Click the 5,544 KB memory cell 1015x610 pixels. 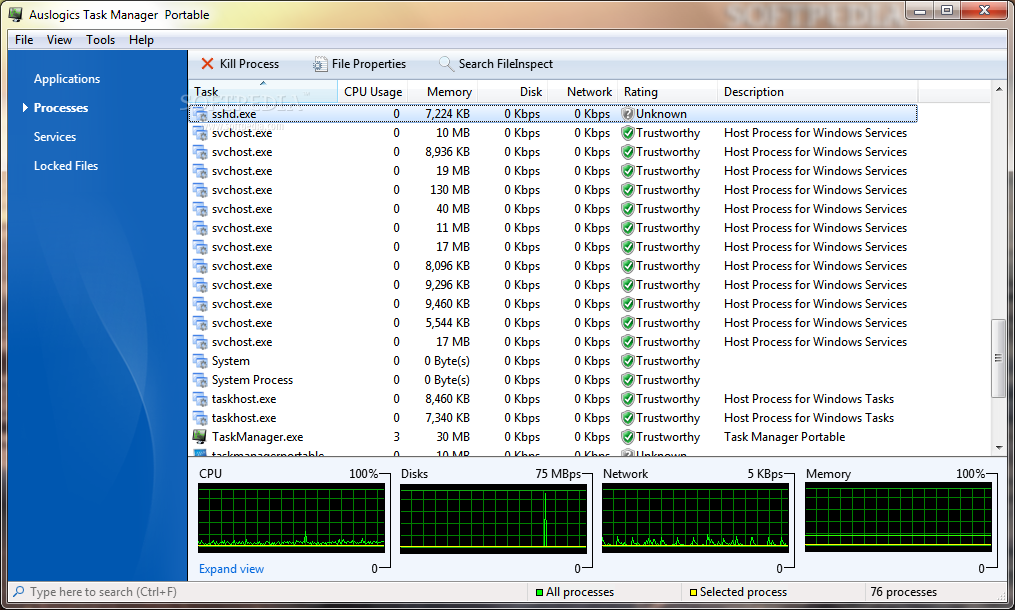point(447,322)
